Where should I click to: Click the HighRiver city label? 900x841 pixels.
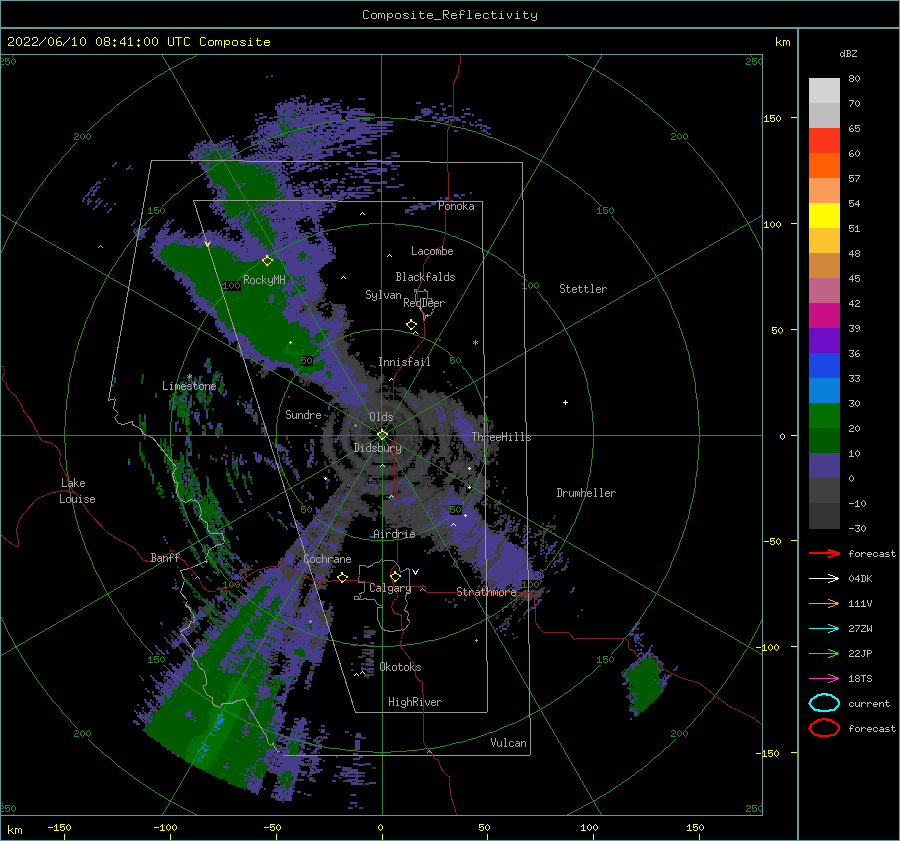415,702
